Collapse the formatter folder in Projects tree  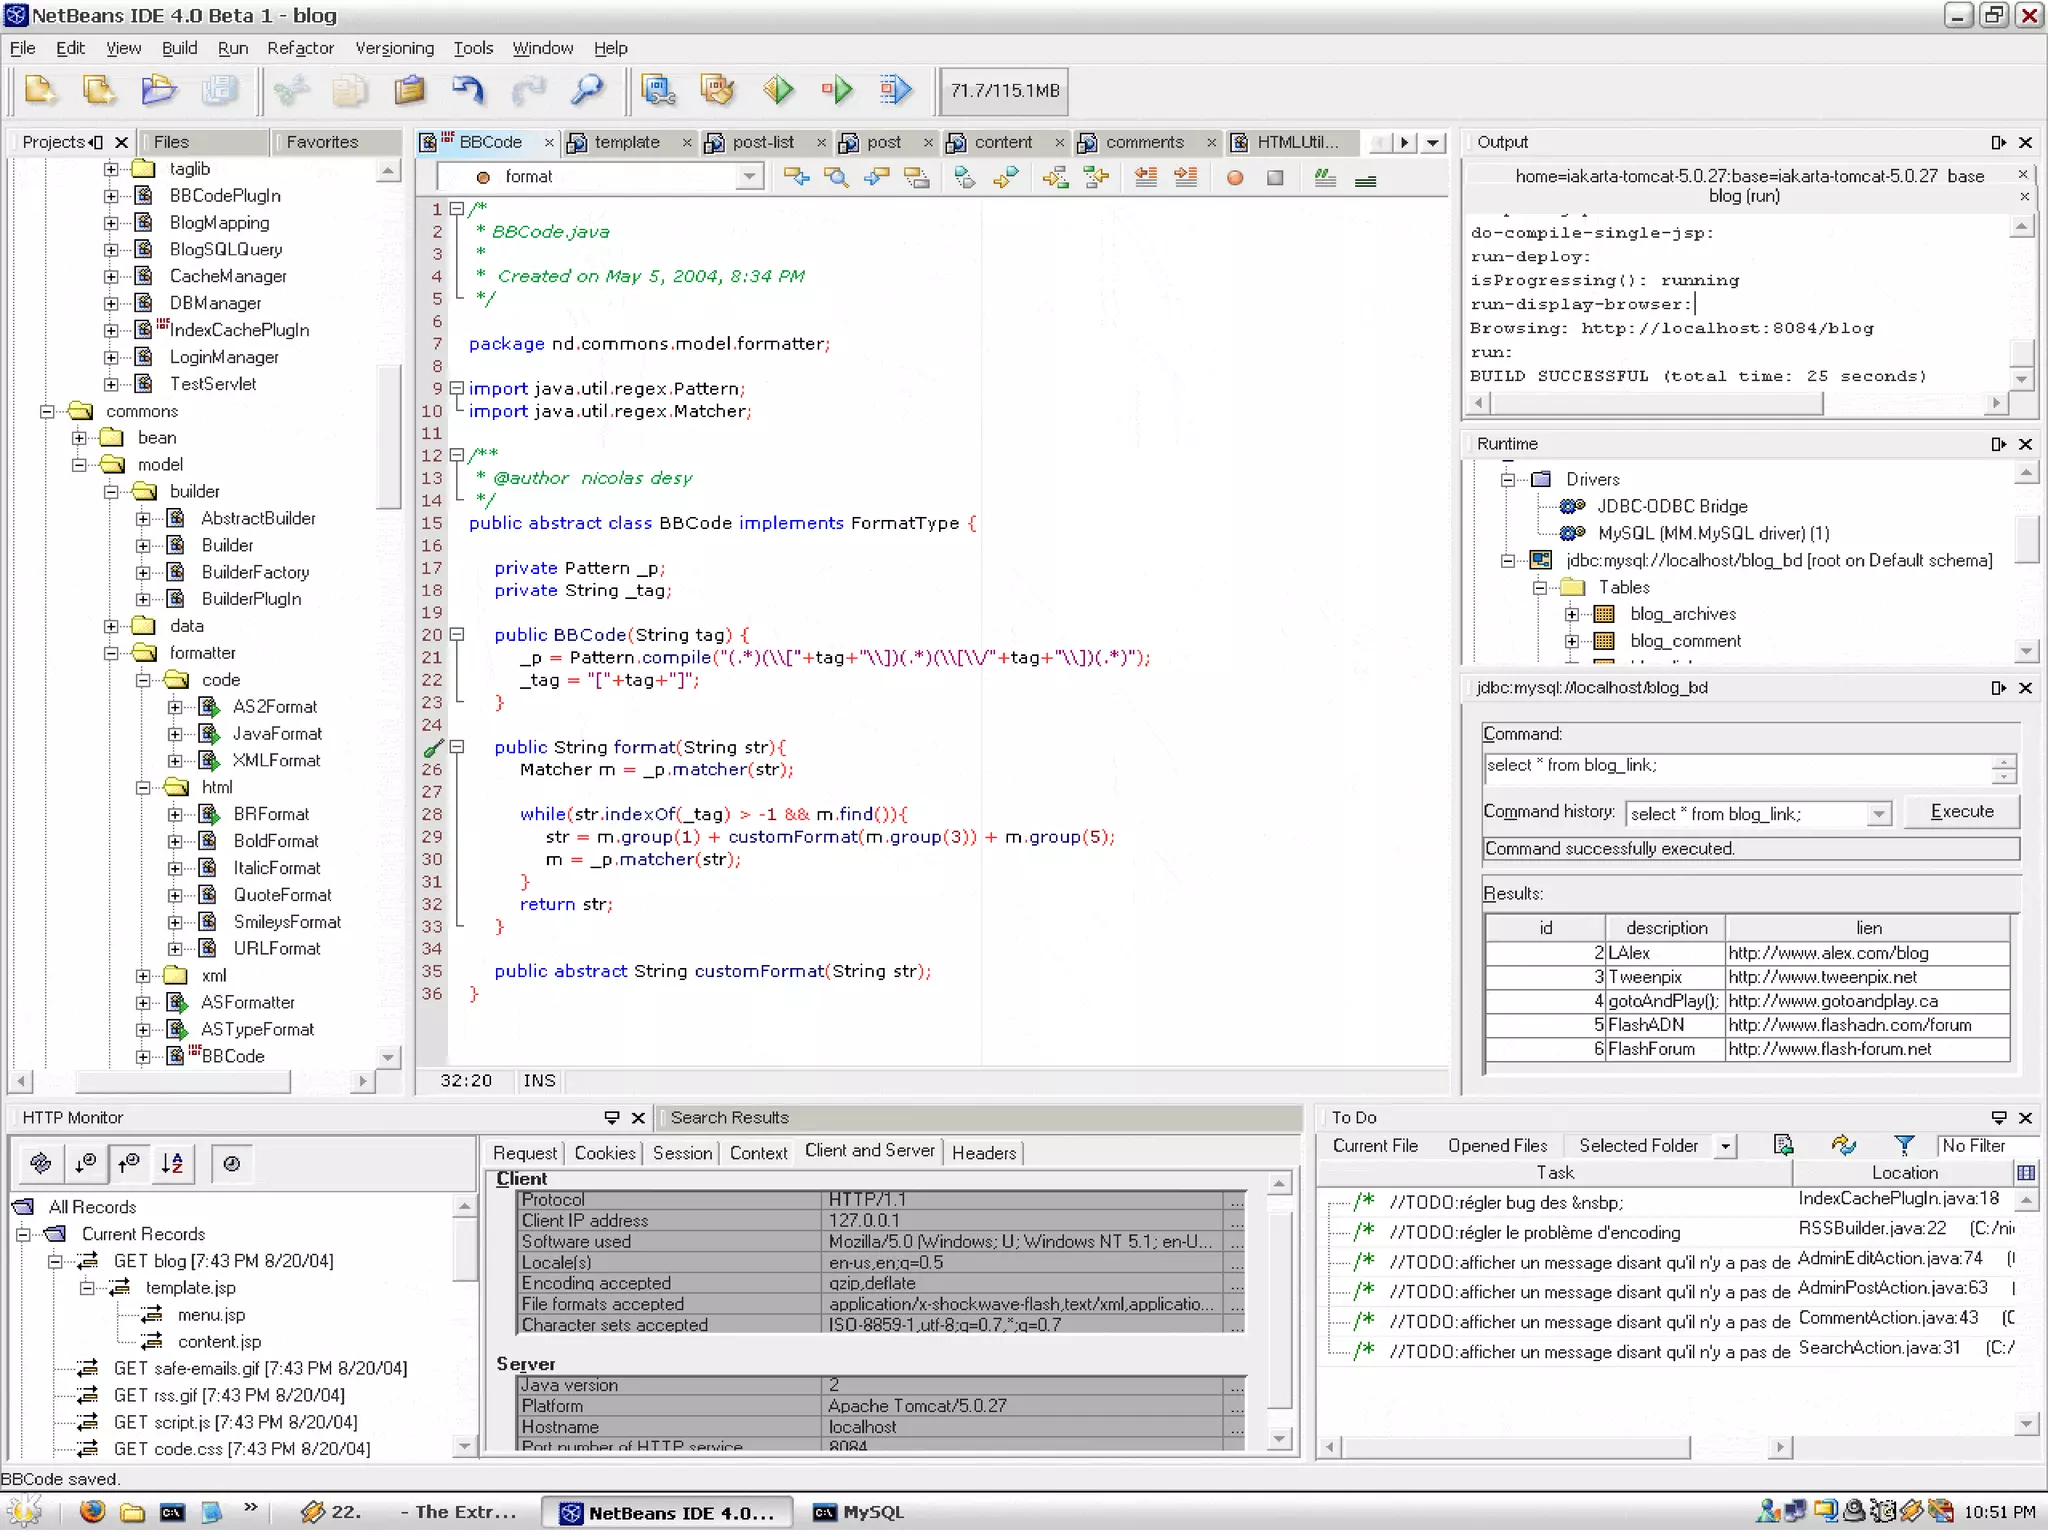click(111, 653)
